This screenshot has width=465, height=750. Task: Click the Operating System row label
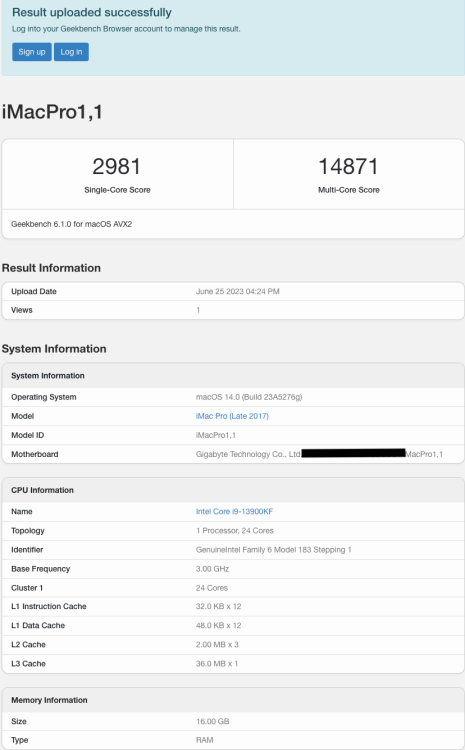click(x=44, y=397)
